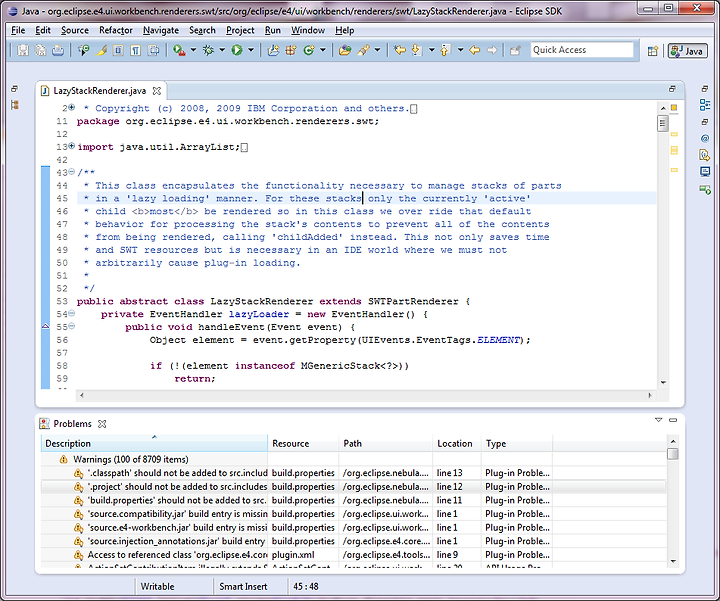The height and width of the screenshot is (601, 720).
Task: Create a New Java Project icon
Action: click(273, 50)
